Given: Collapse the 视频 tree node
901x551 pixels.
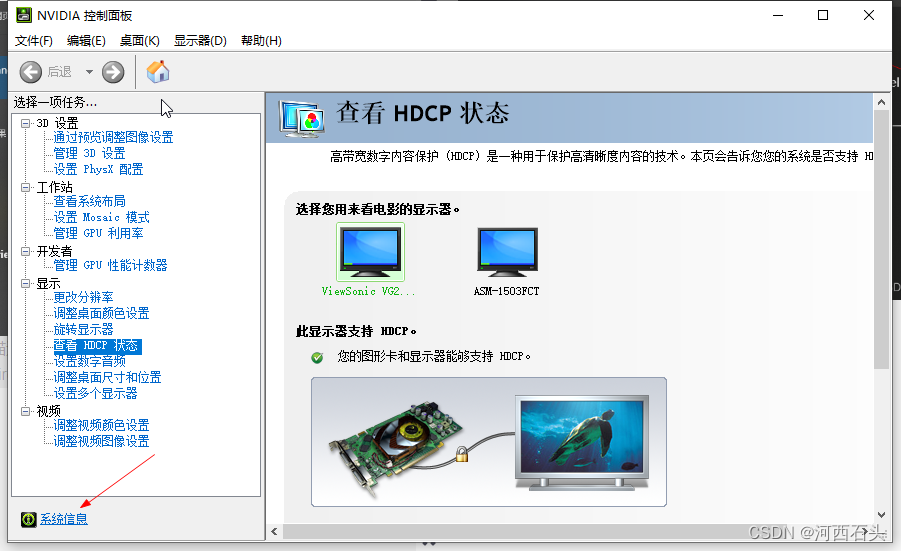Looking at the screenshot, I should coord(26,411).
